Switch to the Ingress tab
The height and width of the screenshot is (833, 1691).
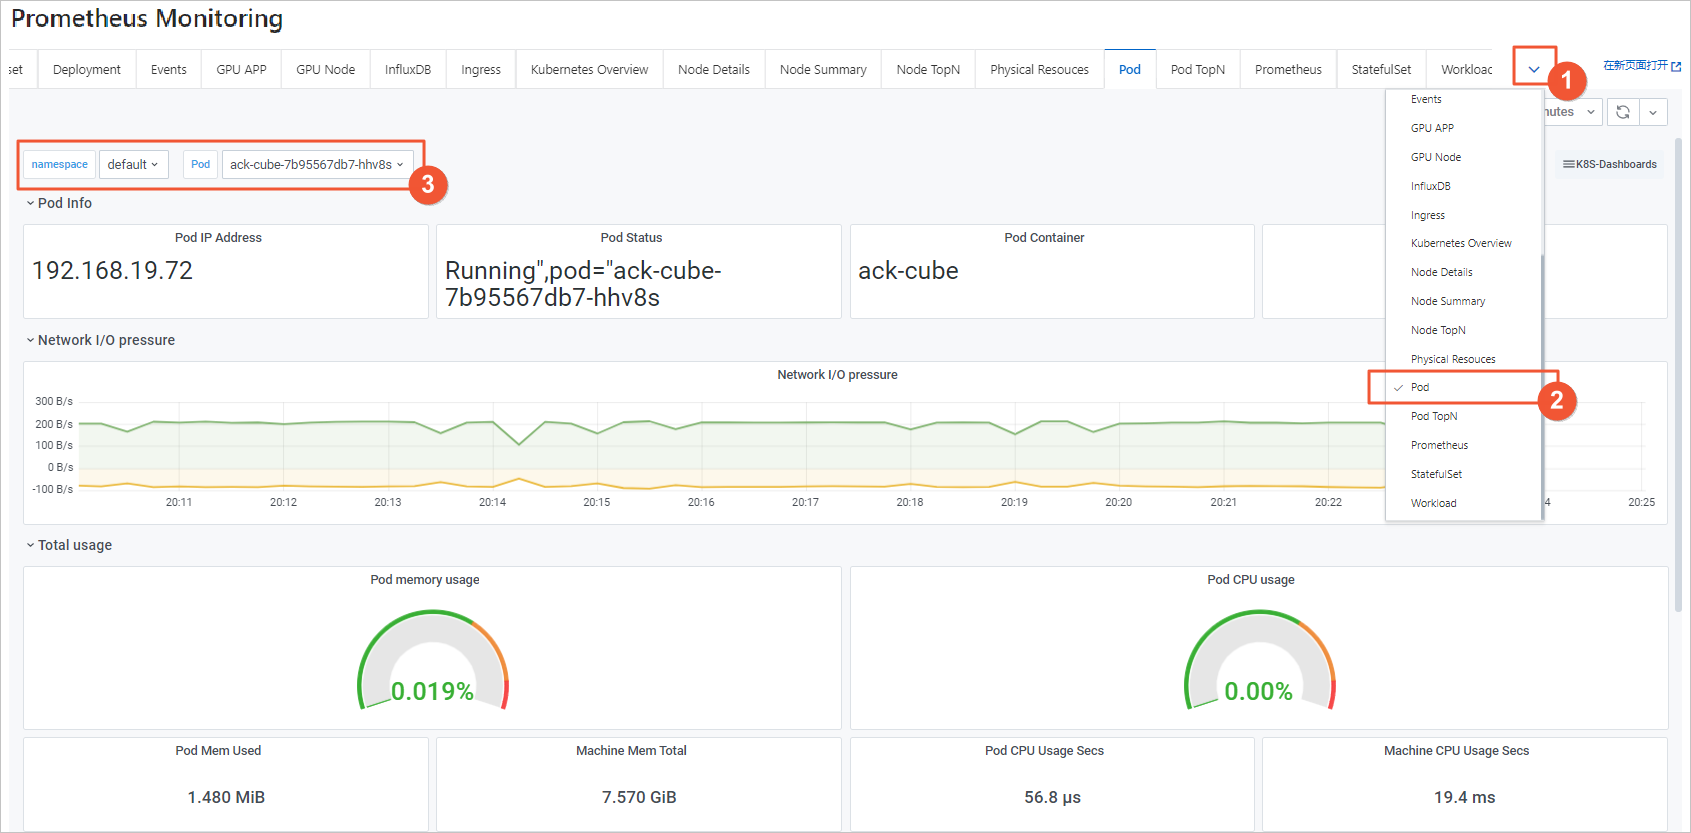[x=481, y=69]
